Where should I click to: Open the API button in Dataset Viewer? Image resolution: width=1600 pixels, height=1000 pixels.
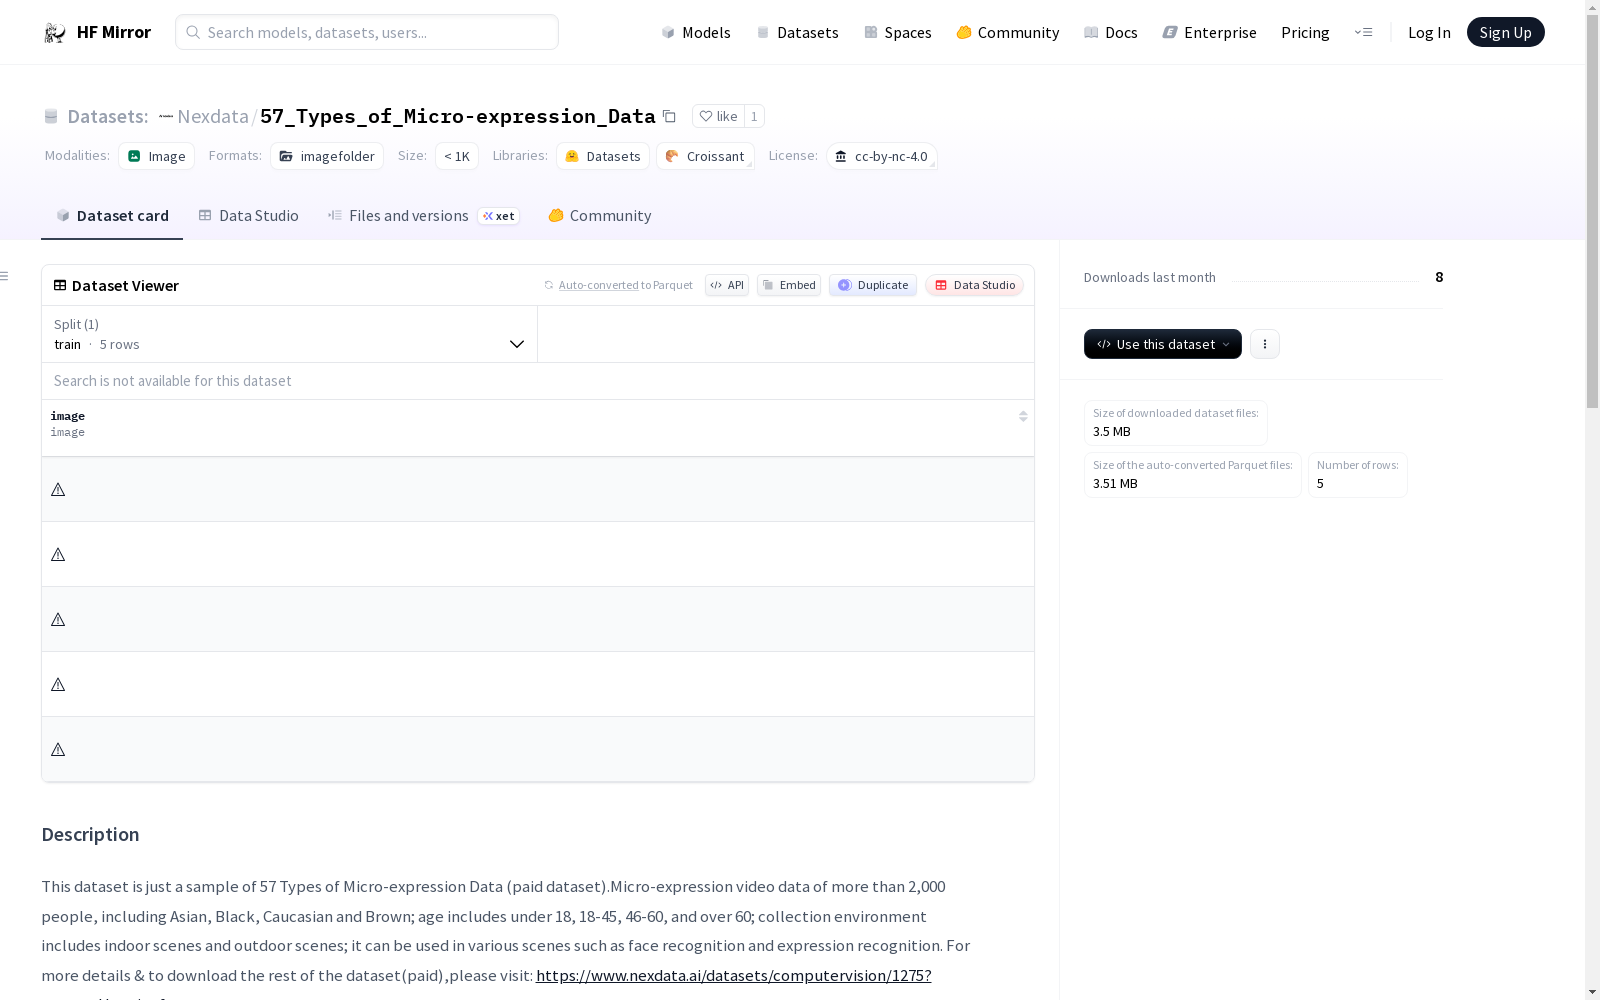click(x=727, y=285)
